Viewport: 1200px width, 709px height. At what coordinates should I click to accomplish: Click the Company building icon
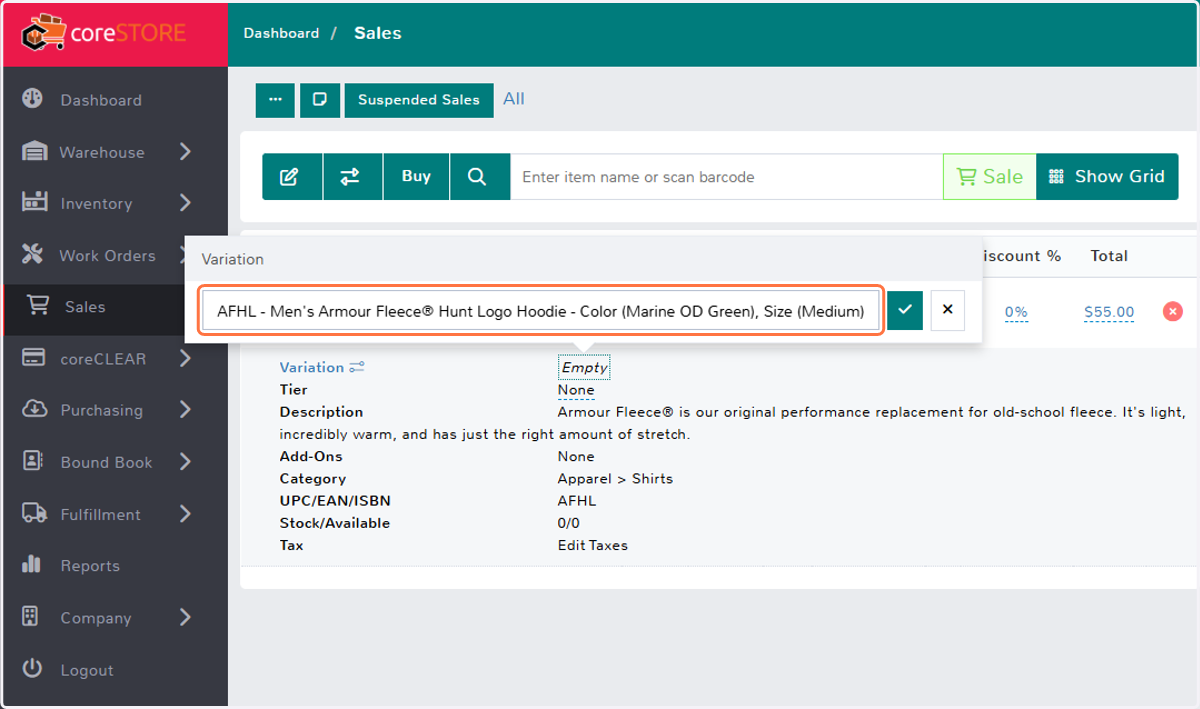pos(30,616)
